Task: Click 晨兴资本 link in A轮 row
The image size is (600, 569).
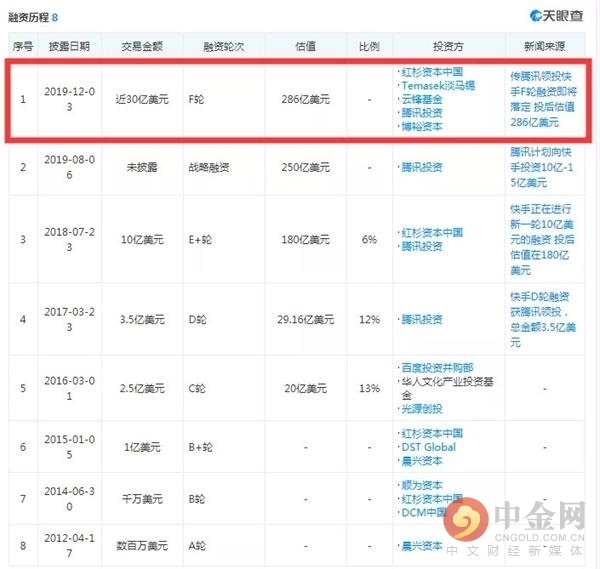Action: (x=422, y=546)
